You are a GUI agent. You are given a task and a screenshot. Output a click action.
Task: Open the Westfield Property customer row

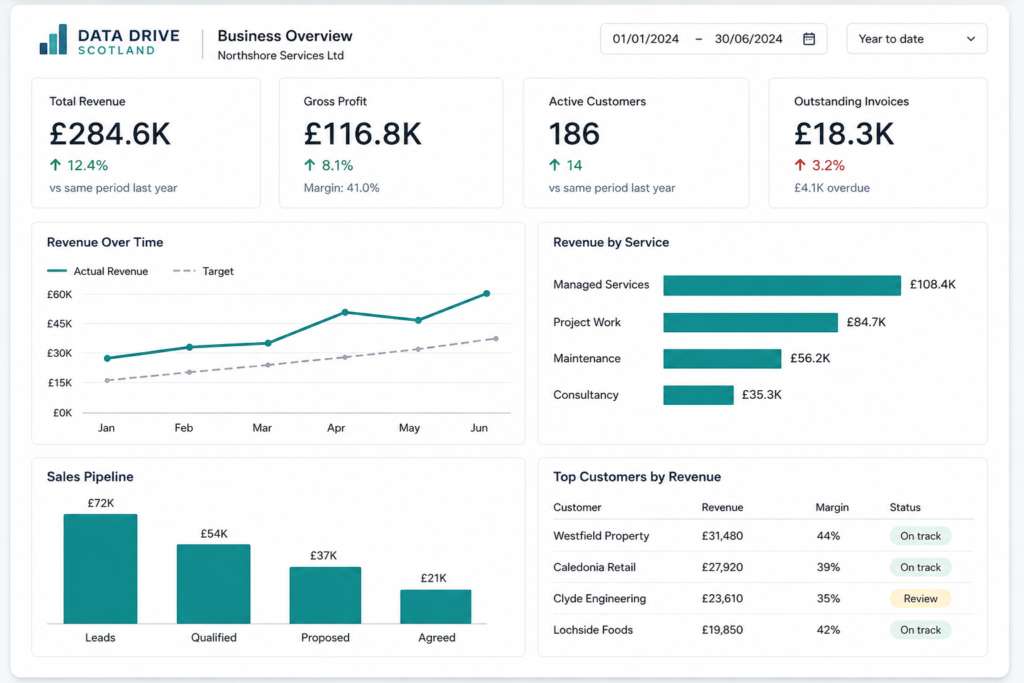point(763,536)
